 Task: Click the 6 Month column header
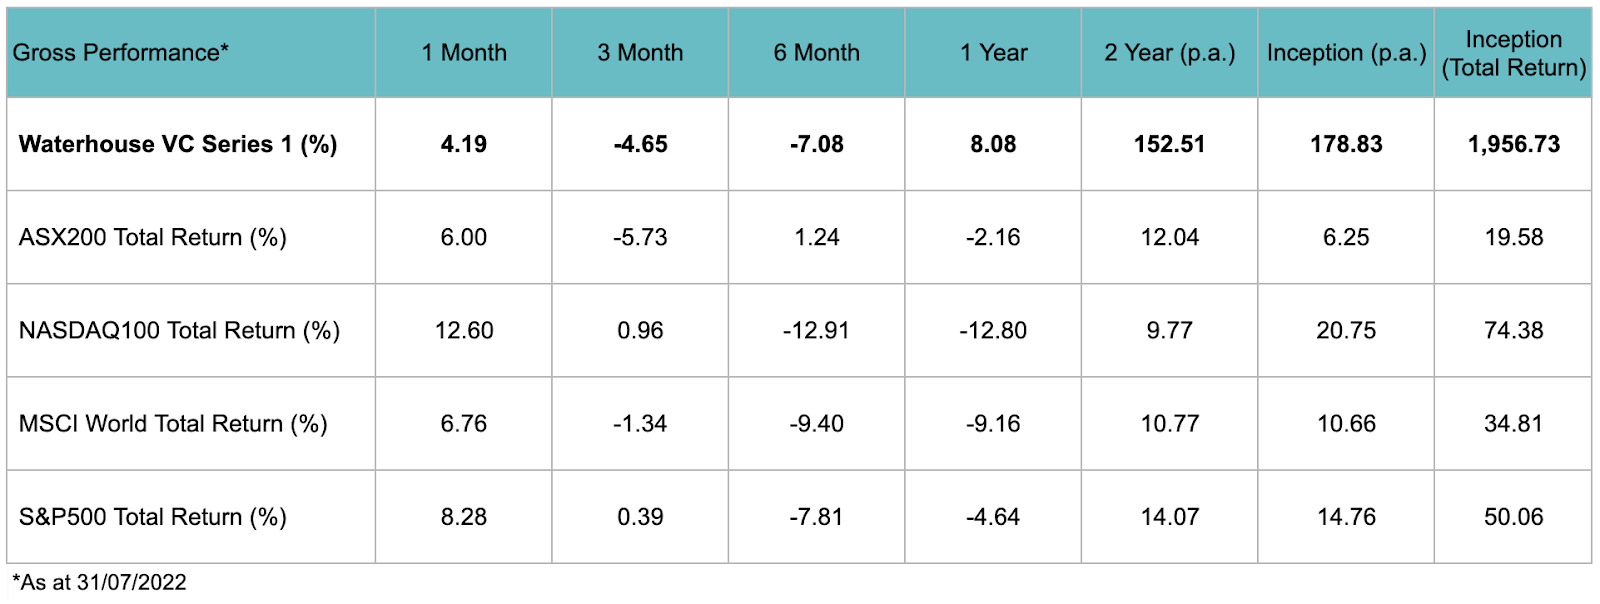(816, 53)
